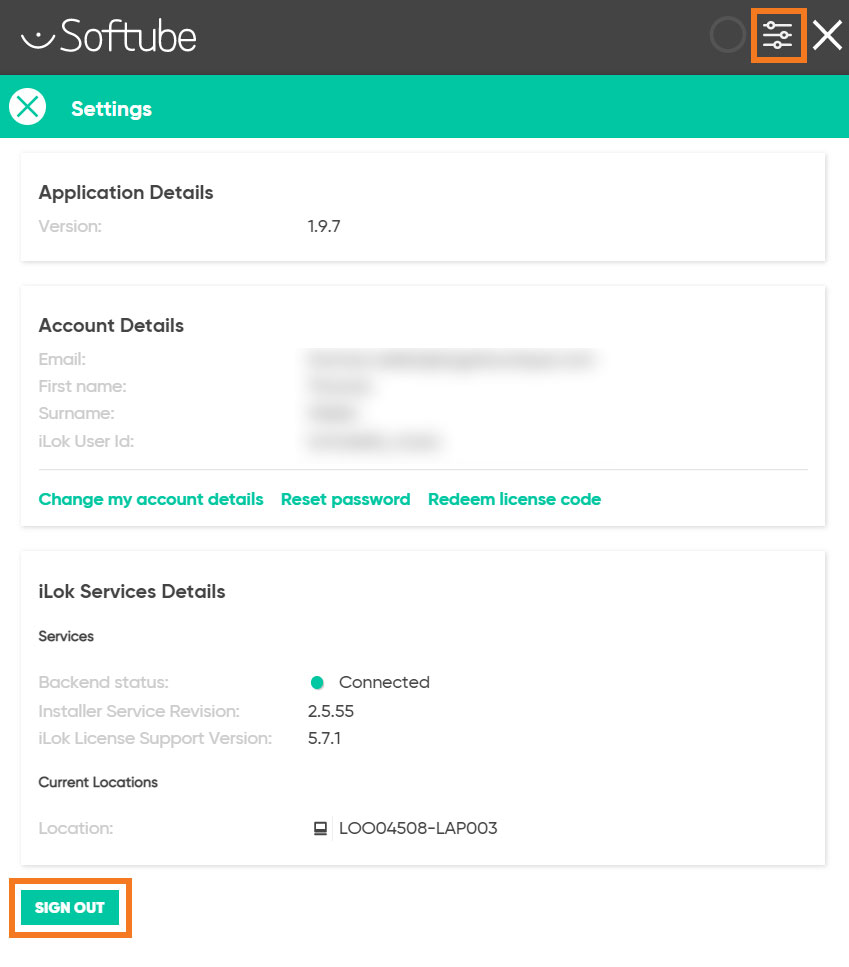Click the Reset password link
This screenshot has width=849, height=967.
345,499
